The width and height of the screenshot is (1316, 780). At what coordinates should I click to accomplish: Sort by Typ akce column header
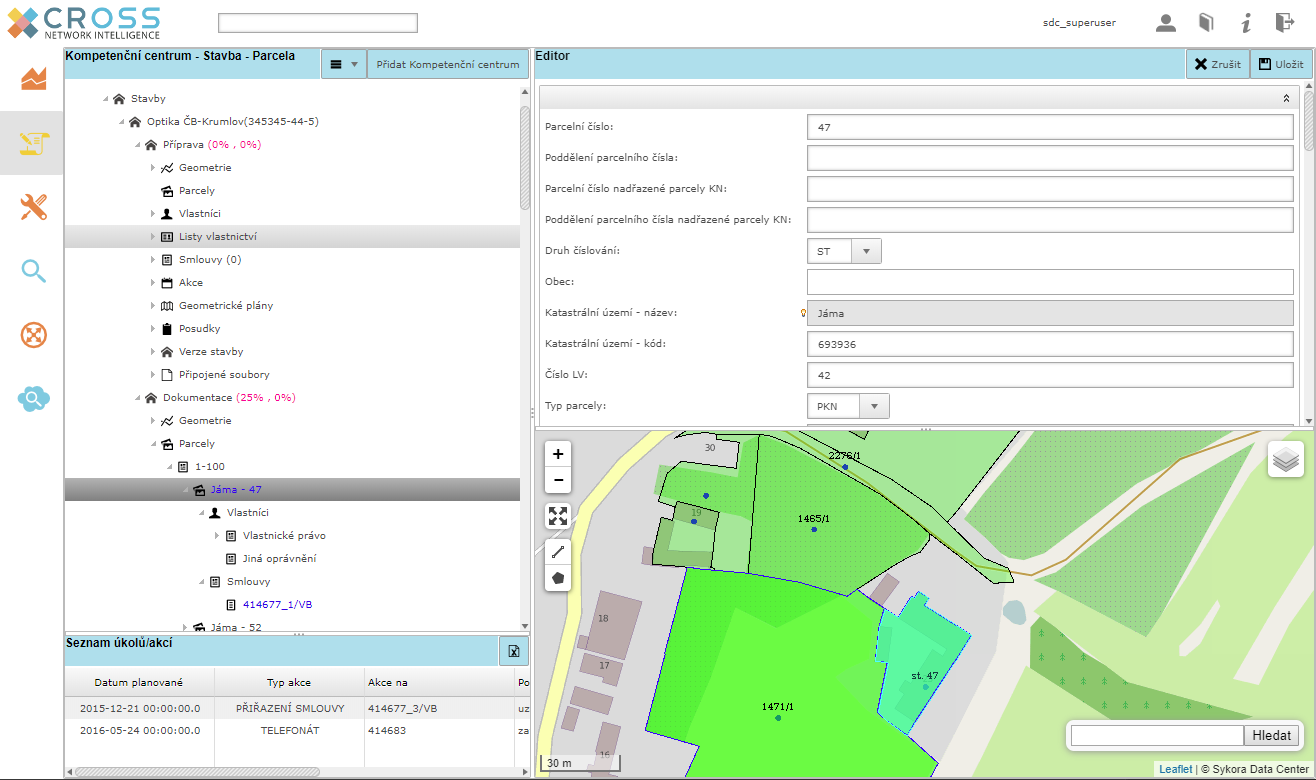point(289,682)
